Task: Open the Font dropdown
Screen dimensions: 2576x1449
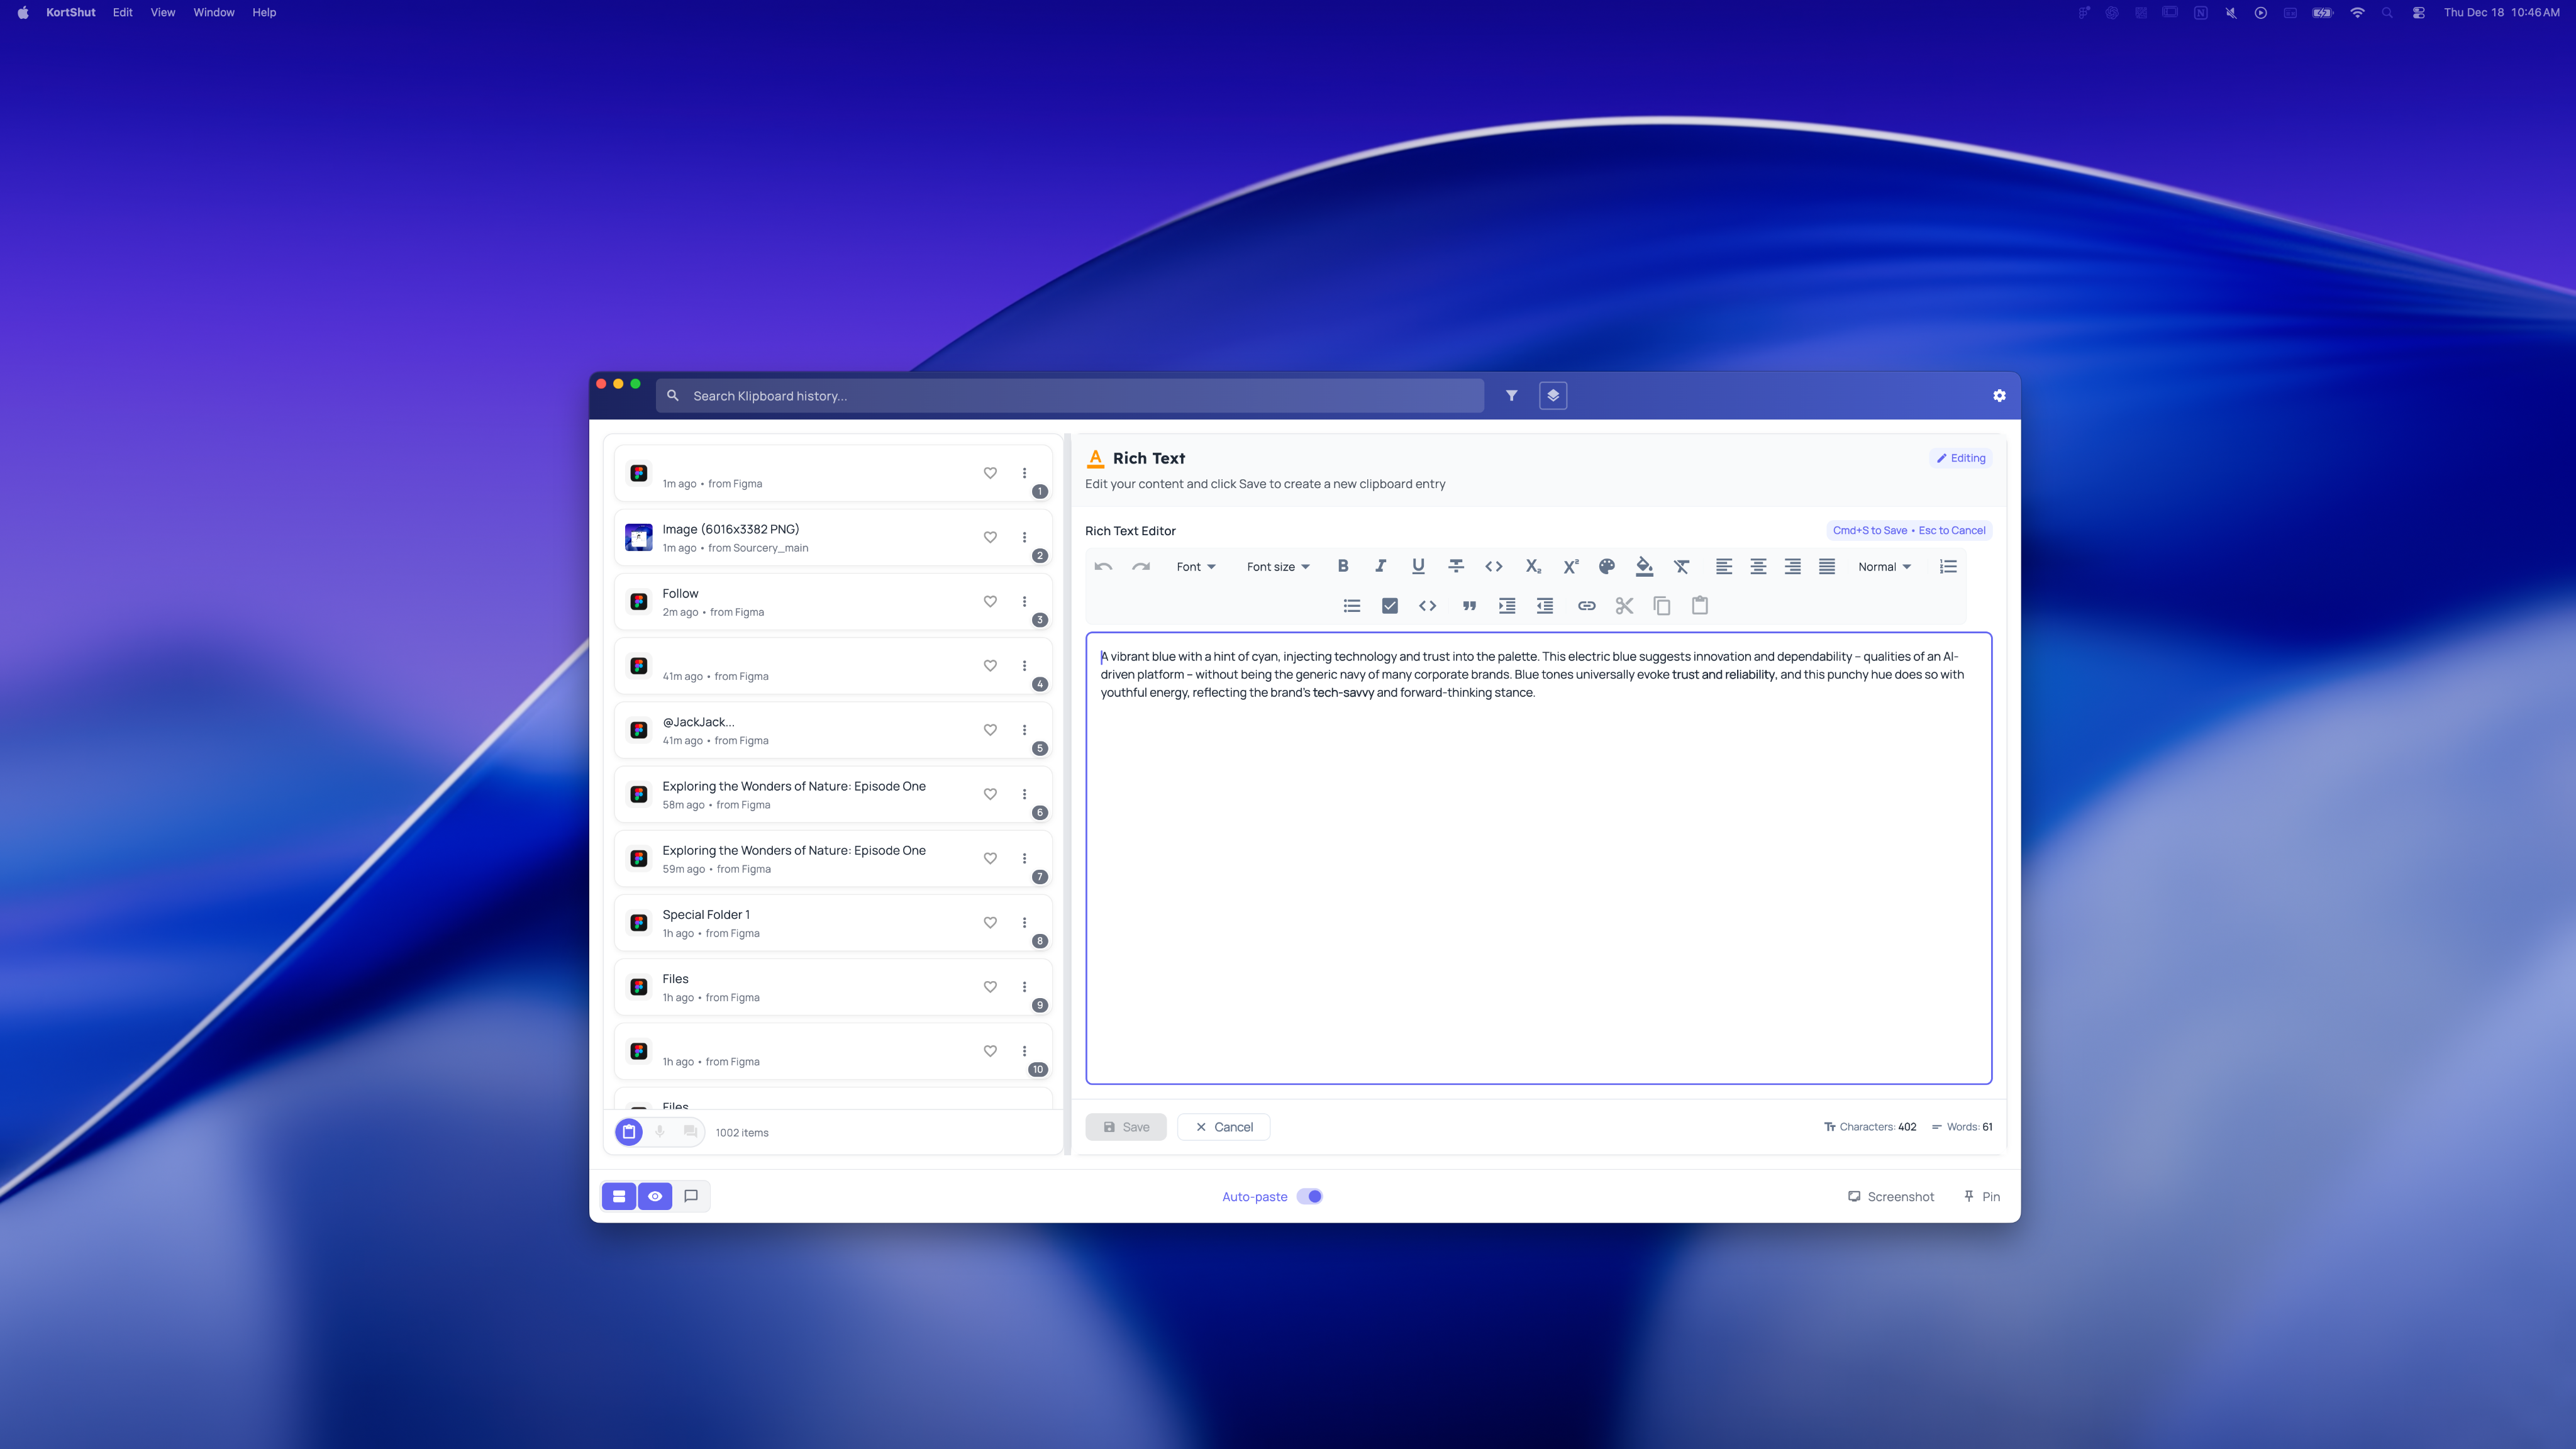Action: (1196, 566)
